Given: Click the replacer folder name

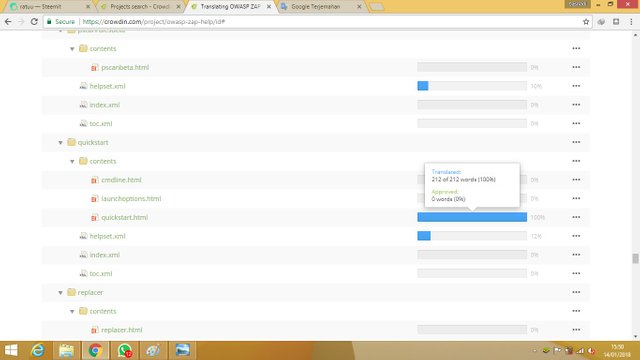Looking at the screenshot, I should click(x=90, y=293).
